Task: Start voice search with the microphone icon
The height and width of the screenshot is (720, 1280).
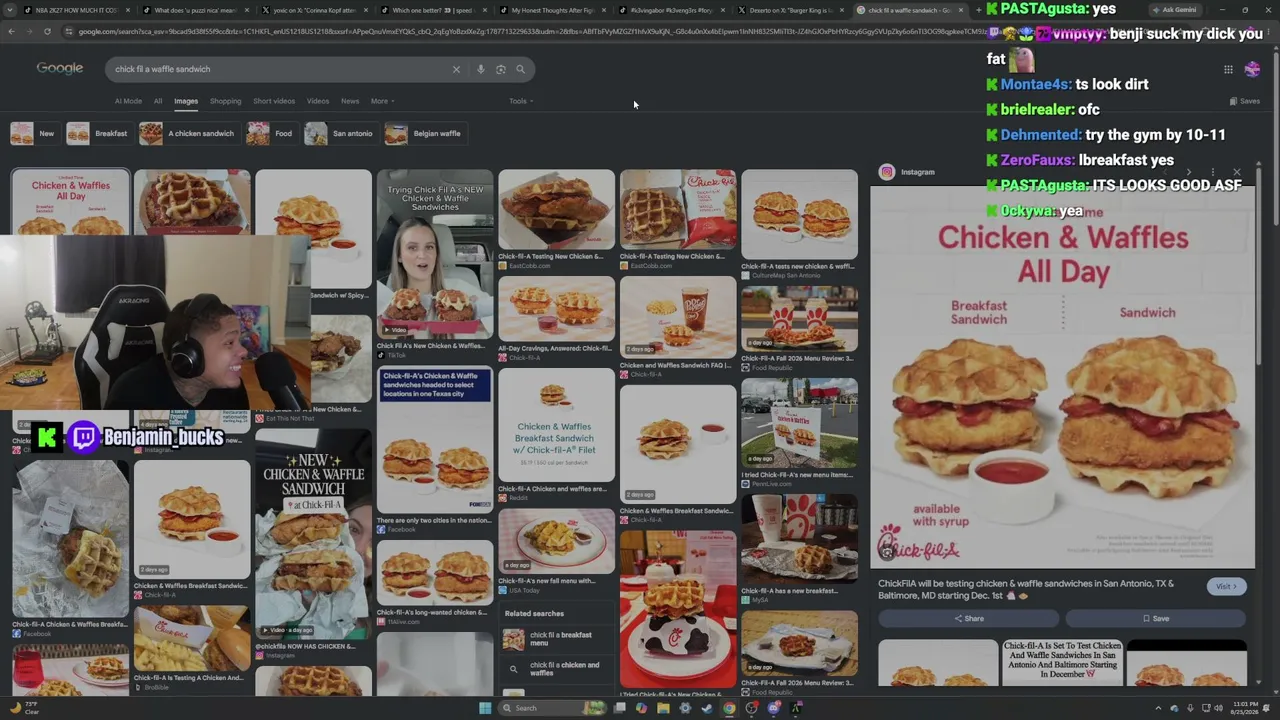Action: click(x=481, y=69)
